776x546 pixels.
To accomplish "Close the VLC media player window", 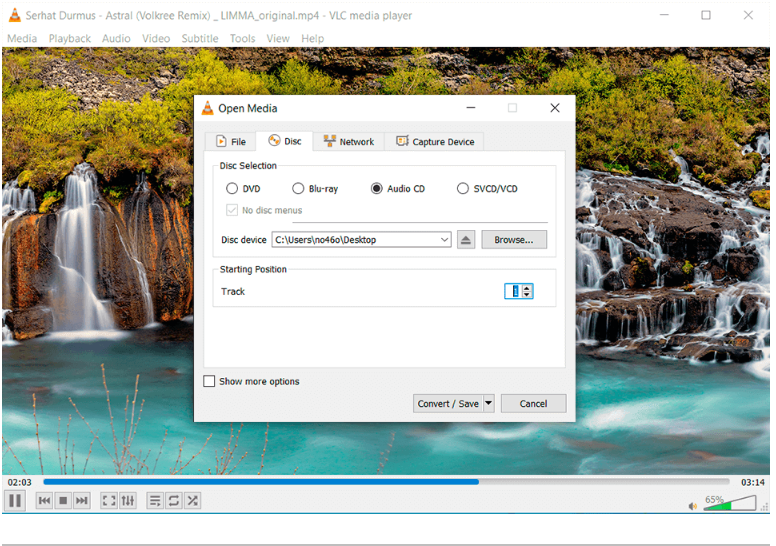I will [748, 15].
